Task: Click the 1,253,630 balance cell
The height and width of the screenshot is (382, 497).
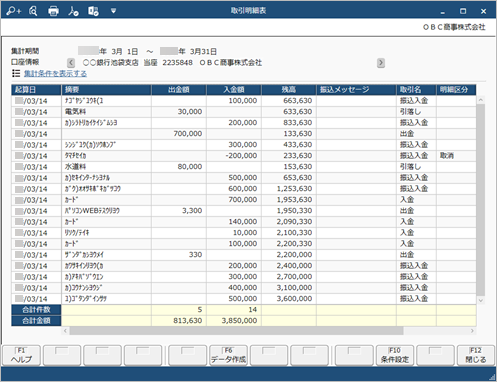Action: (x=289, y=189)
